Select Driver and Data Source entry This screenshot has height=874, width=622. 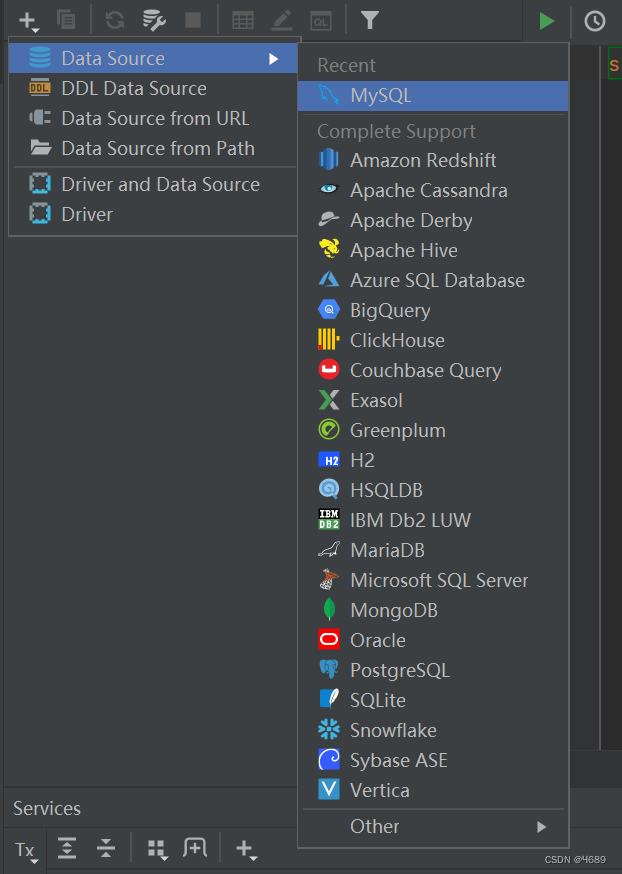pyautogui.click(x=153, y=184)
